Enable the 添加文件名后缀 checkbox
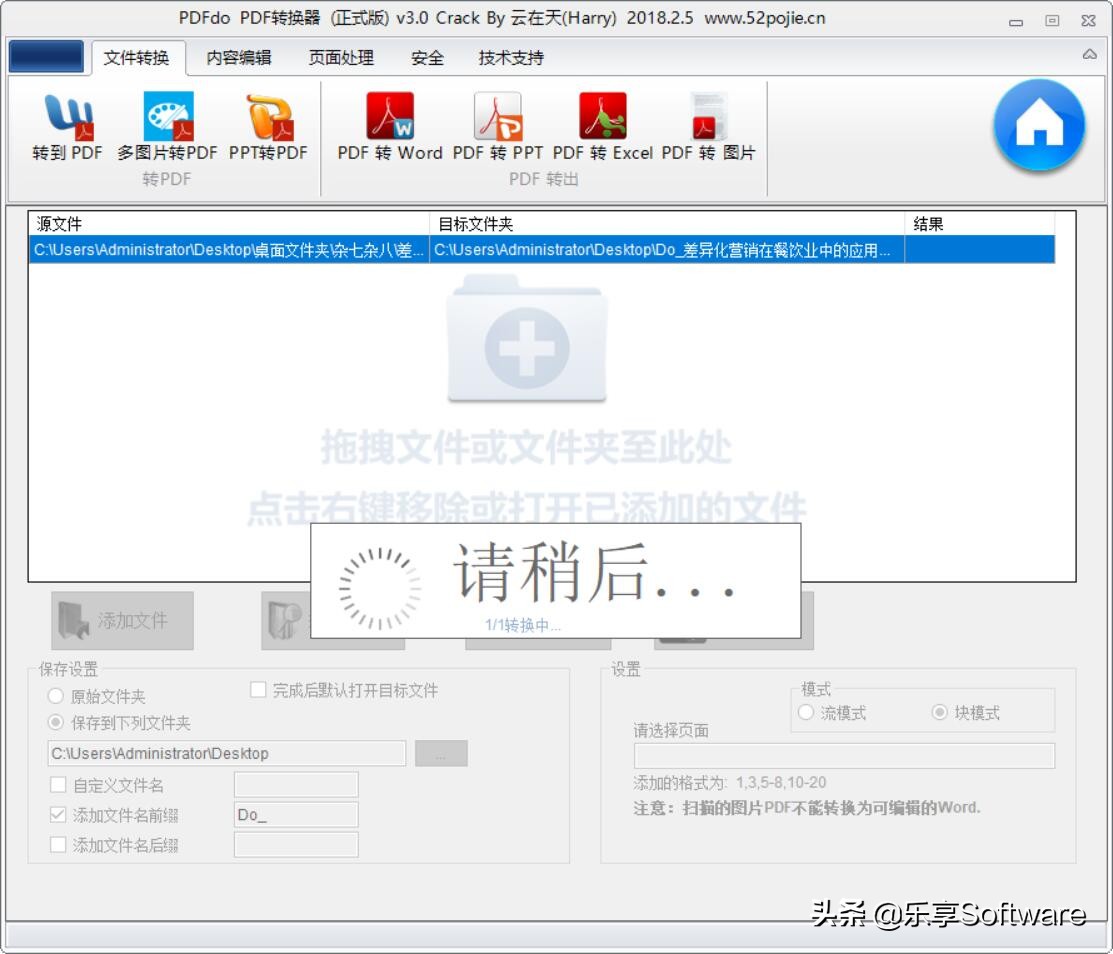Viewport: 1113px width, 954px height. point(58,844)
